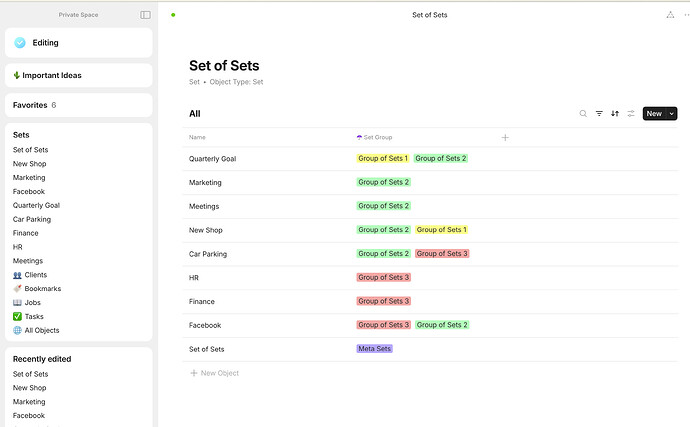
Task: Open Facebook in Sets sidebar list
Action: click(29, 191)
